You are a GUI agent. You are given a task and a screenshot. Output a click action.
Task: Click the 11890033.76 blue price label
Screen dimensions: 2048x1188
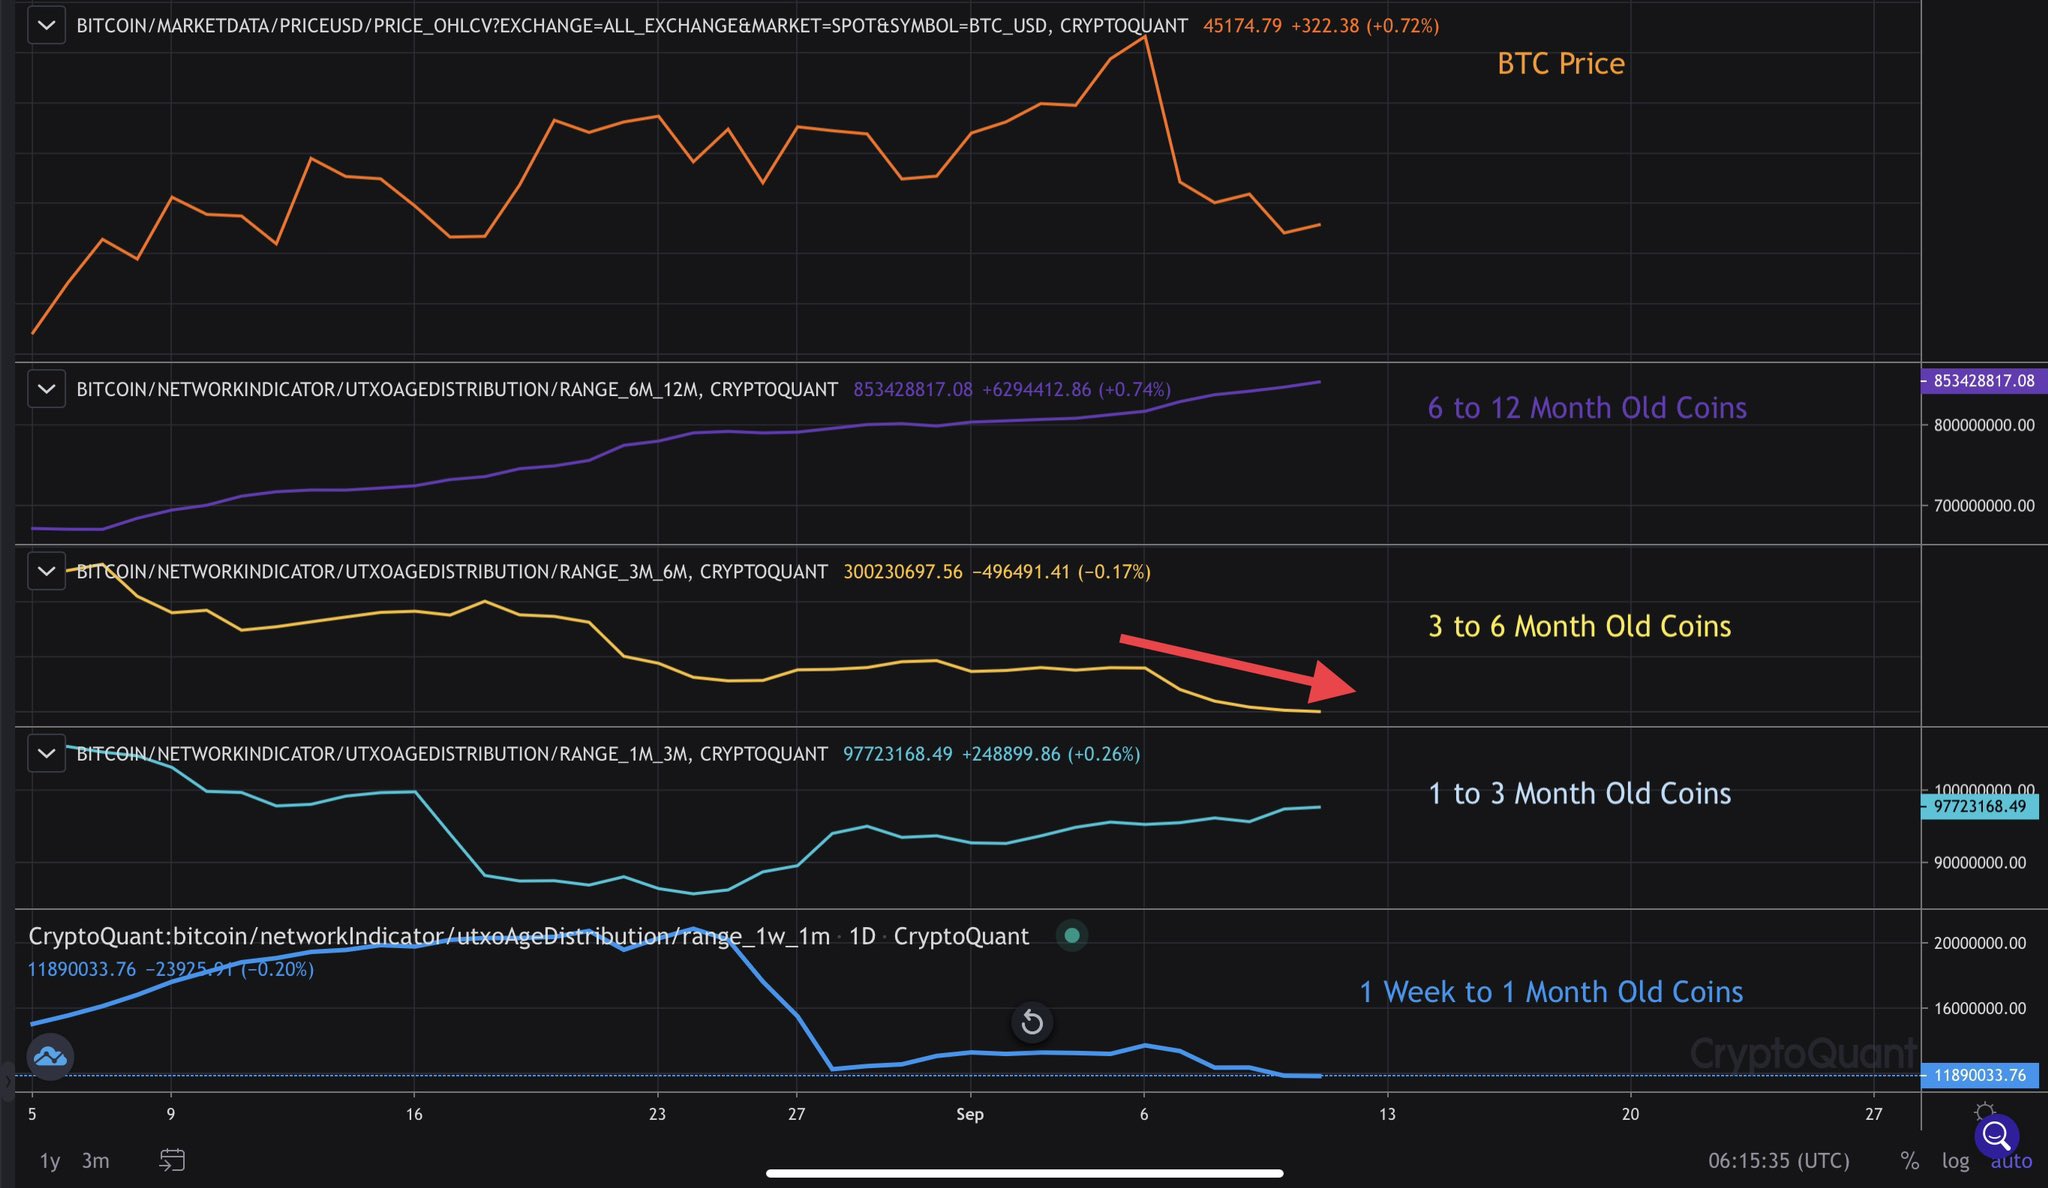tap(1980, 1075)
